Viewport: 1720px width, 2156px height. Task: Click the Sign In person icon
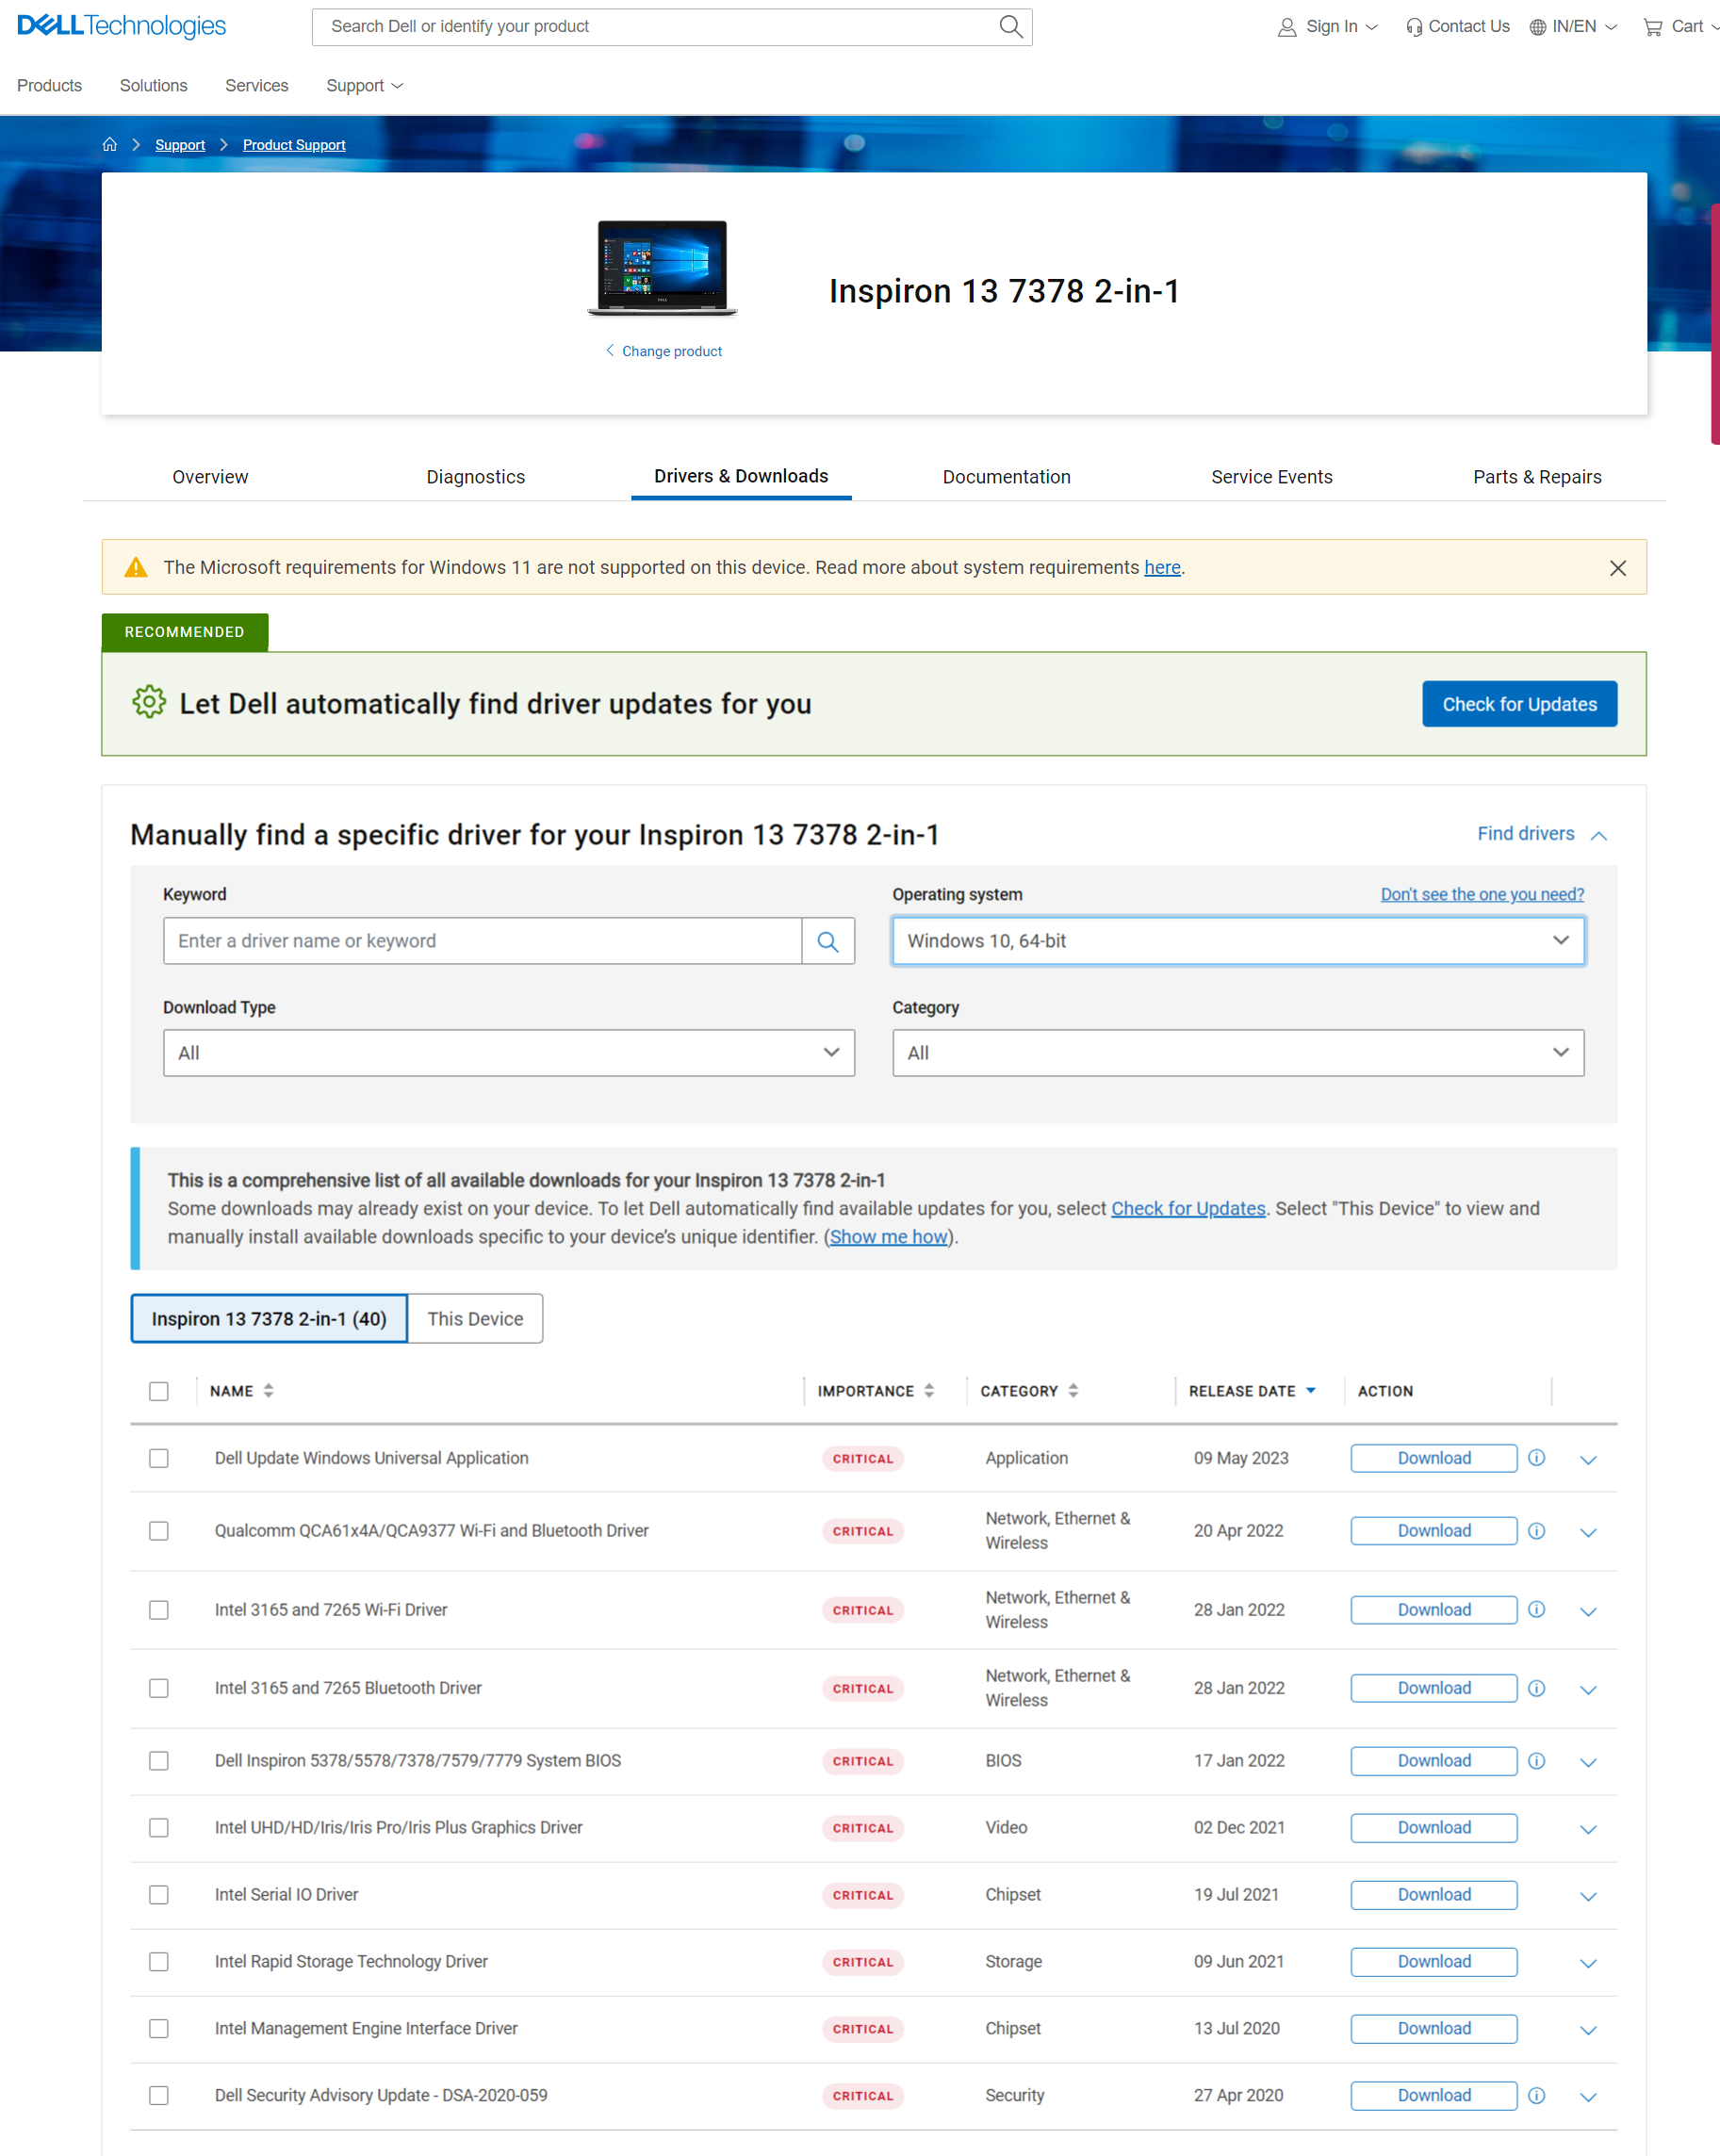pos(1286,27)
